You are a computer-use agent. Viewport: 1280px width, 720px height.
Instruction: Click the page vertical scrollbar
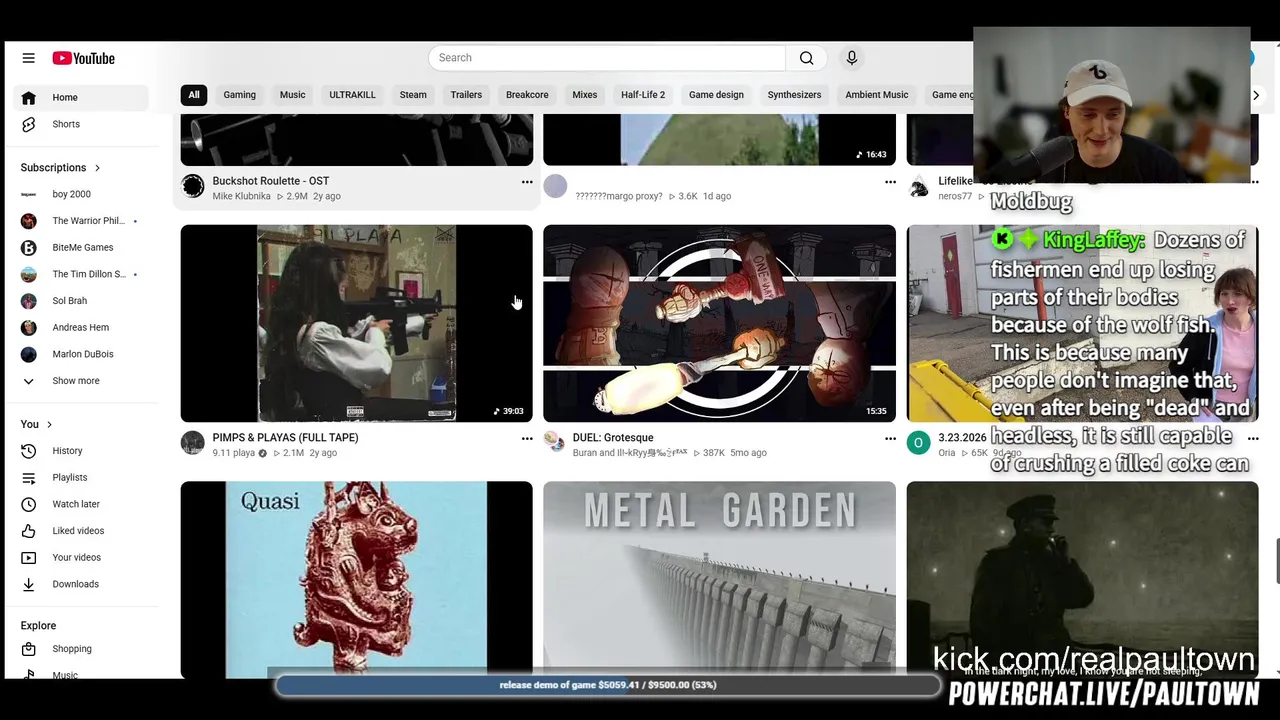tap(1276, 560)
